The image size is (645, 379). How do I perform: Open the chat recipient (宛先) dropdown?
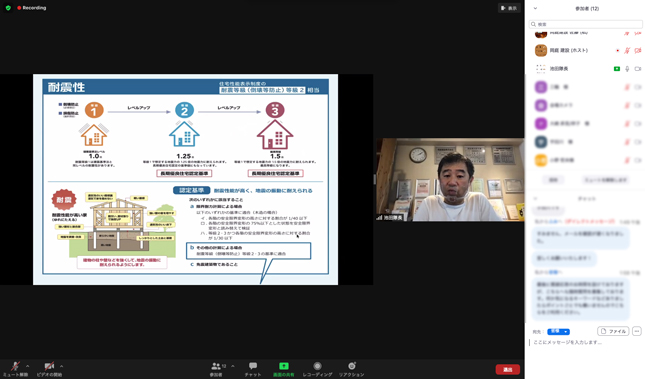(558, 332)
